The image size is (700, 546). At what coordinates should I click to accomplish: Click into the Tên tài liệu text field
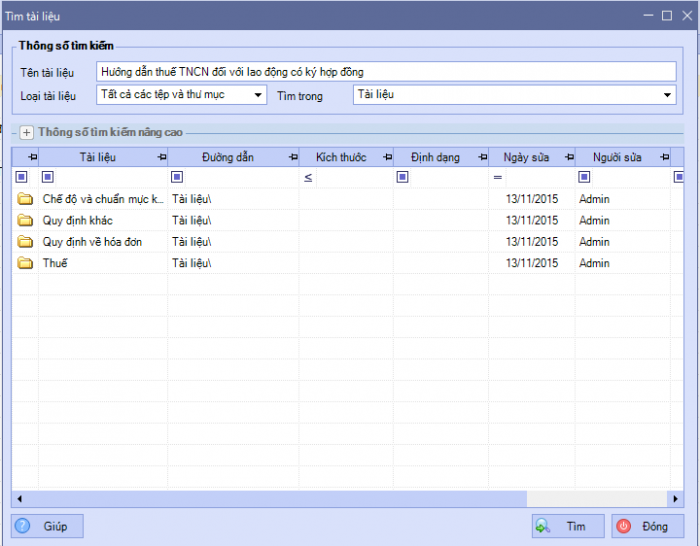point(386,72)
